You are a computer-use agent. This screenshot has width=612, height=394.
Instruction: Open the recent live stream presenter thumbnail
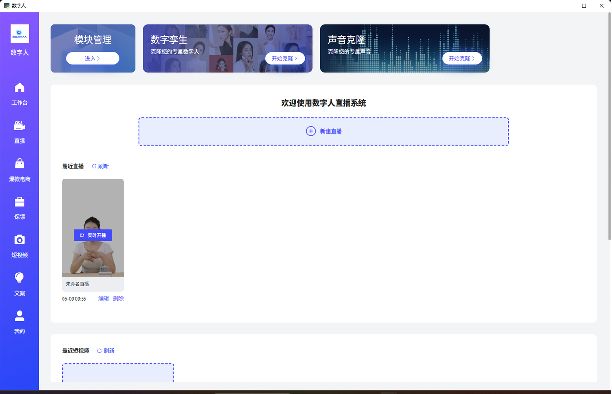[x=93, y=228]
